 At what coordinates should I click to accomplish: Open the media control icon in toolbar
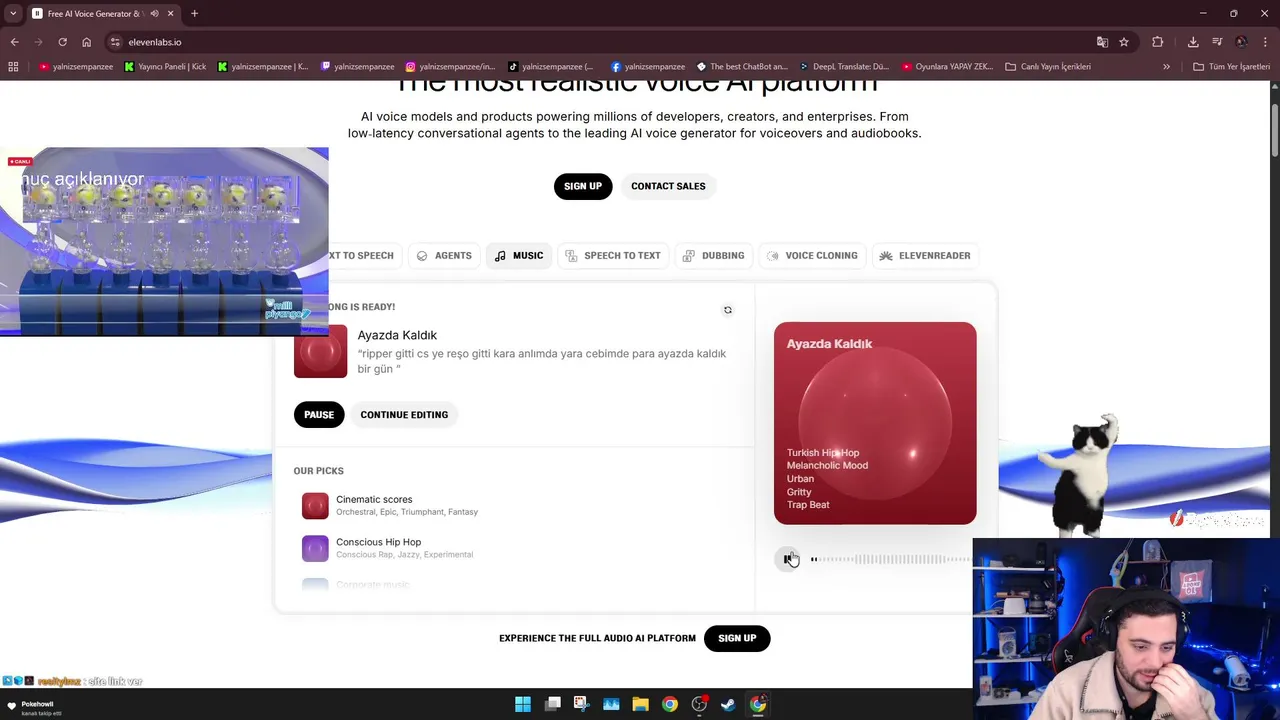pos(1217,42)
